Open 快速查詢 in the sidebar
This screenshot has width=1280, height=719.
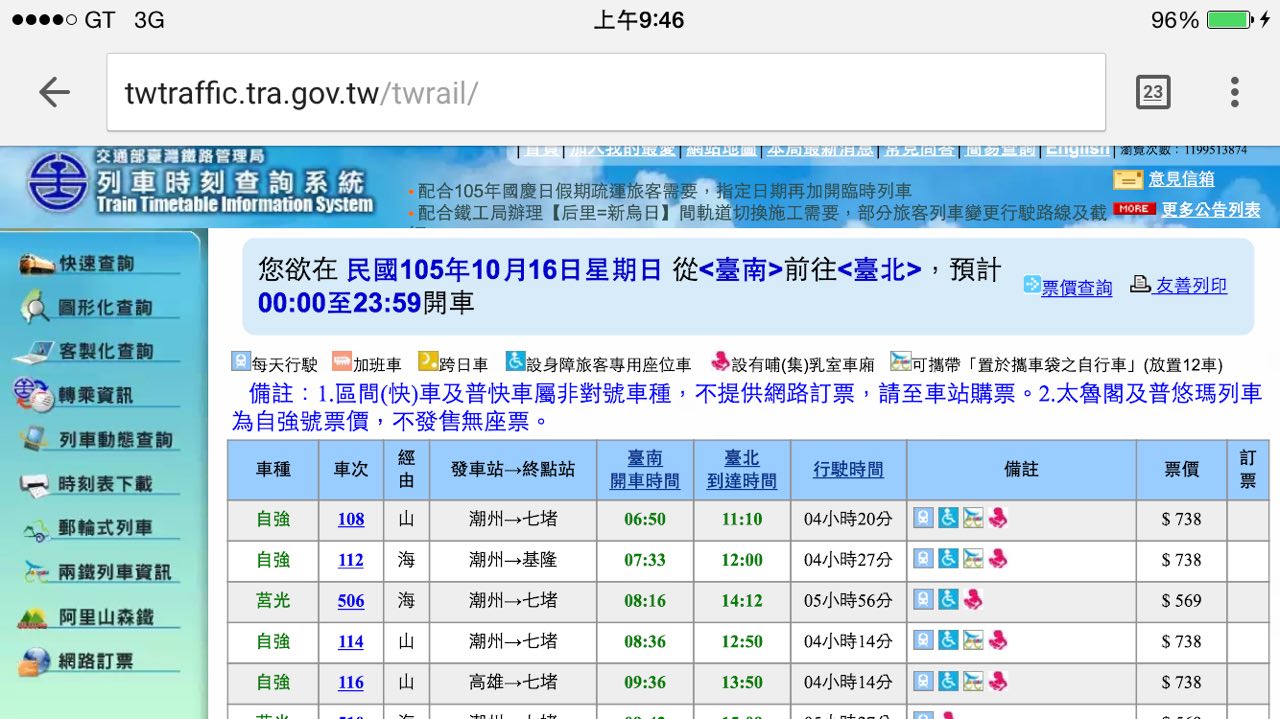coord(96,264)
